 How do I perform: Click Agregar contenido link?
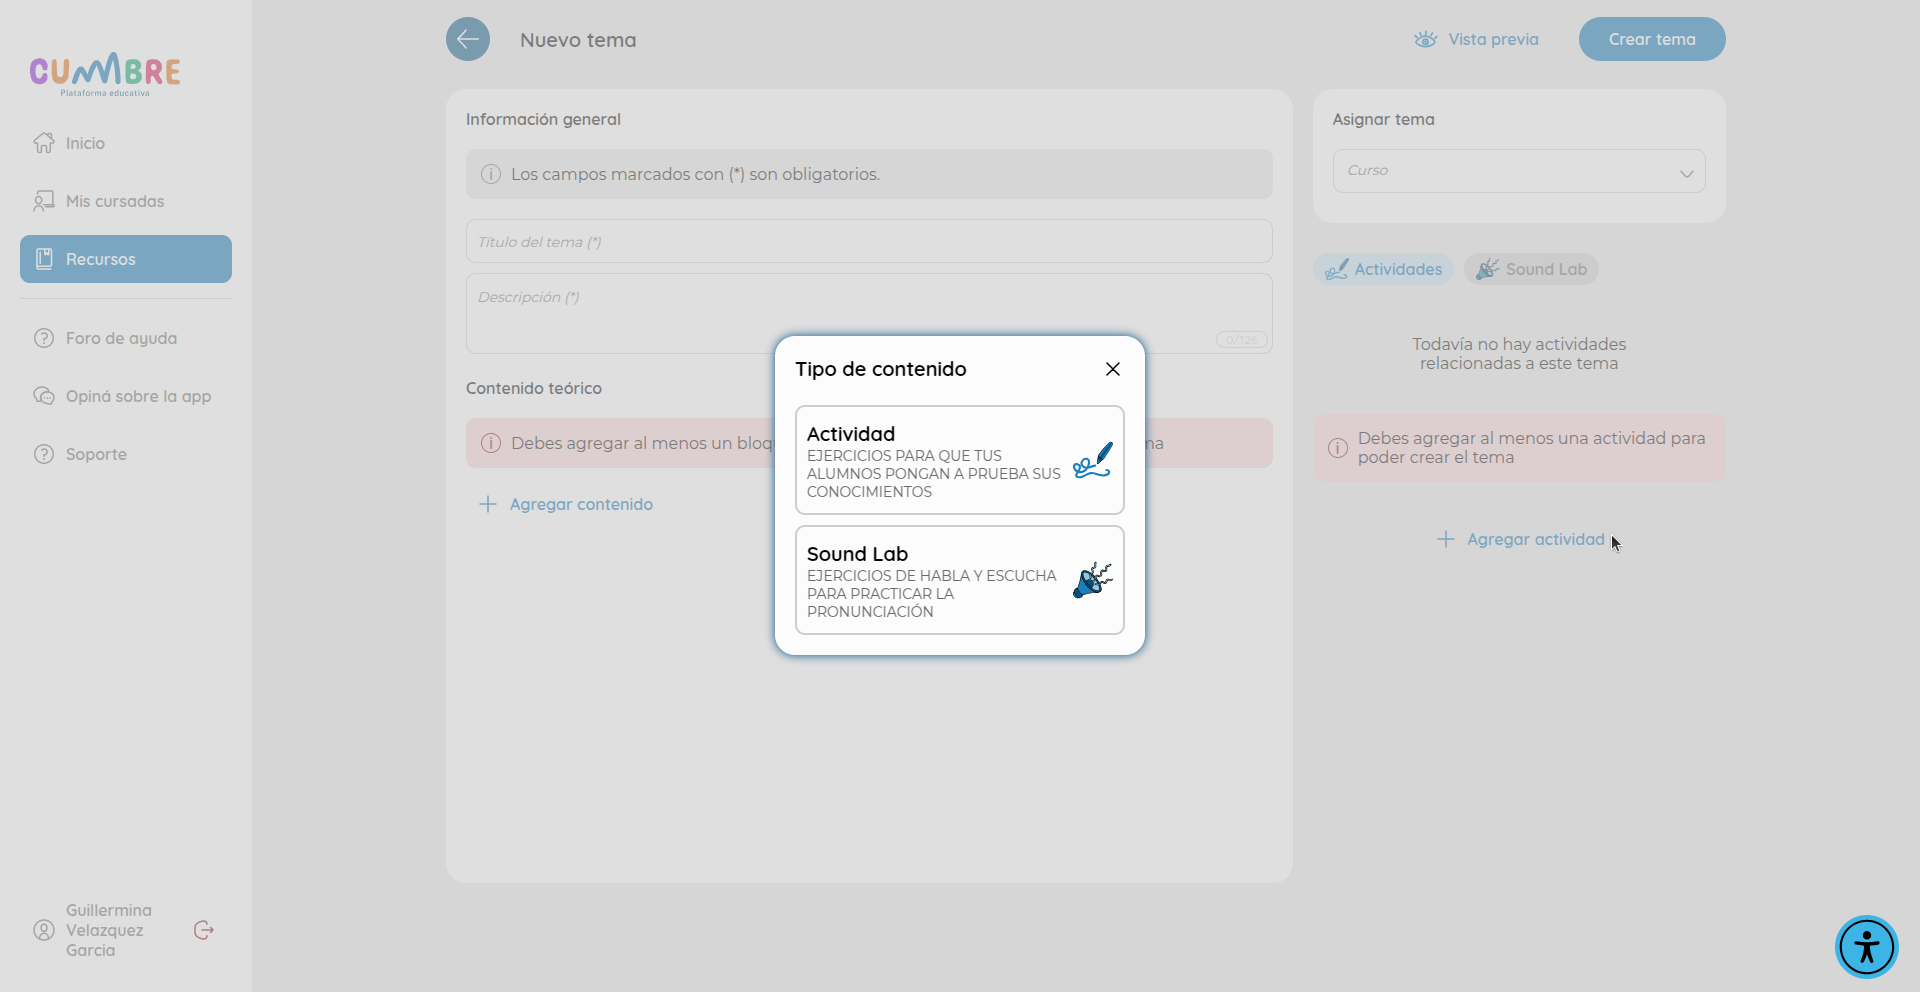tap(566, 504)
